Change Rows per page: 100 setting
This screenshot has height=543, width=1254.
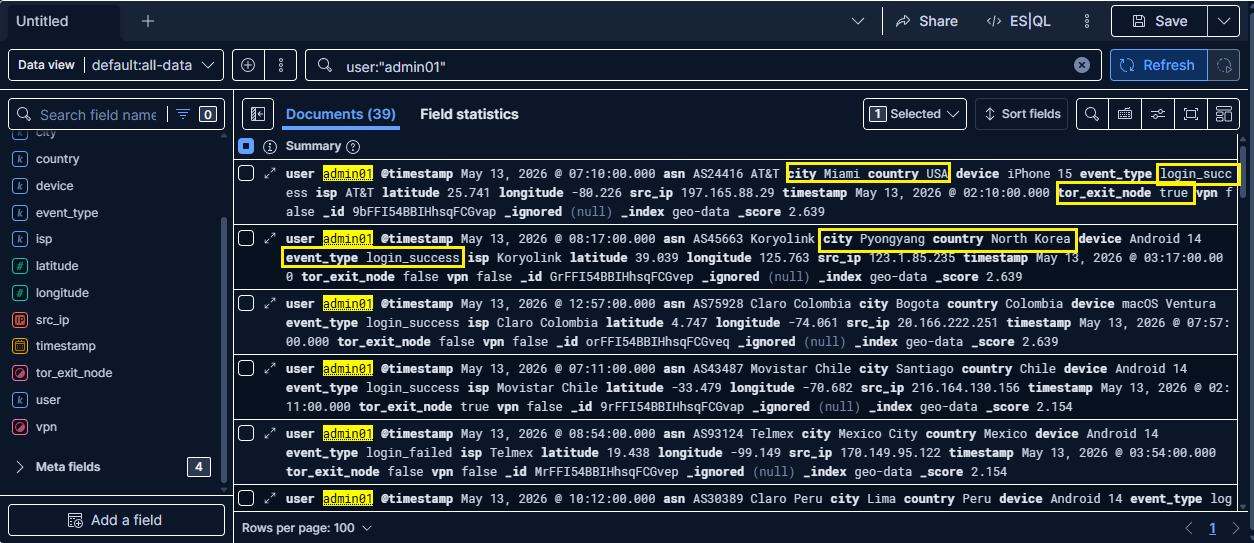pos(307,528)
